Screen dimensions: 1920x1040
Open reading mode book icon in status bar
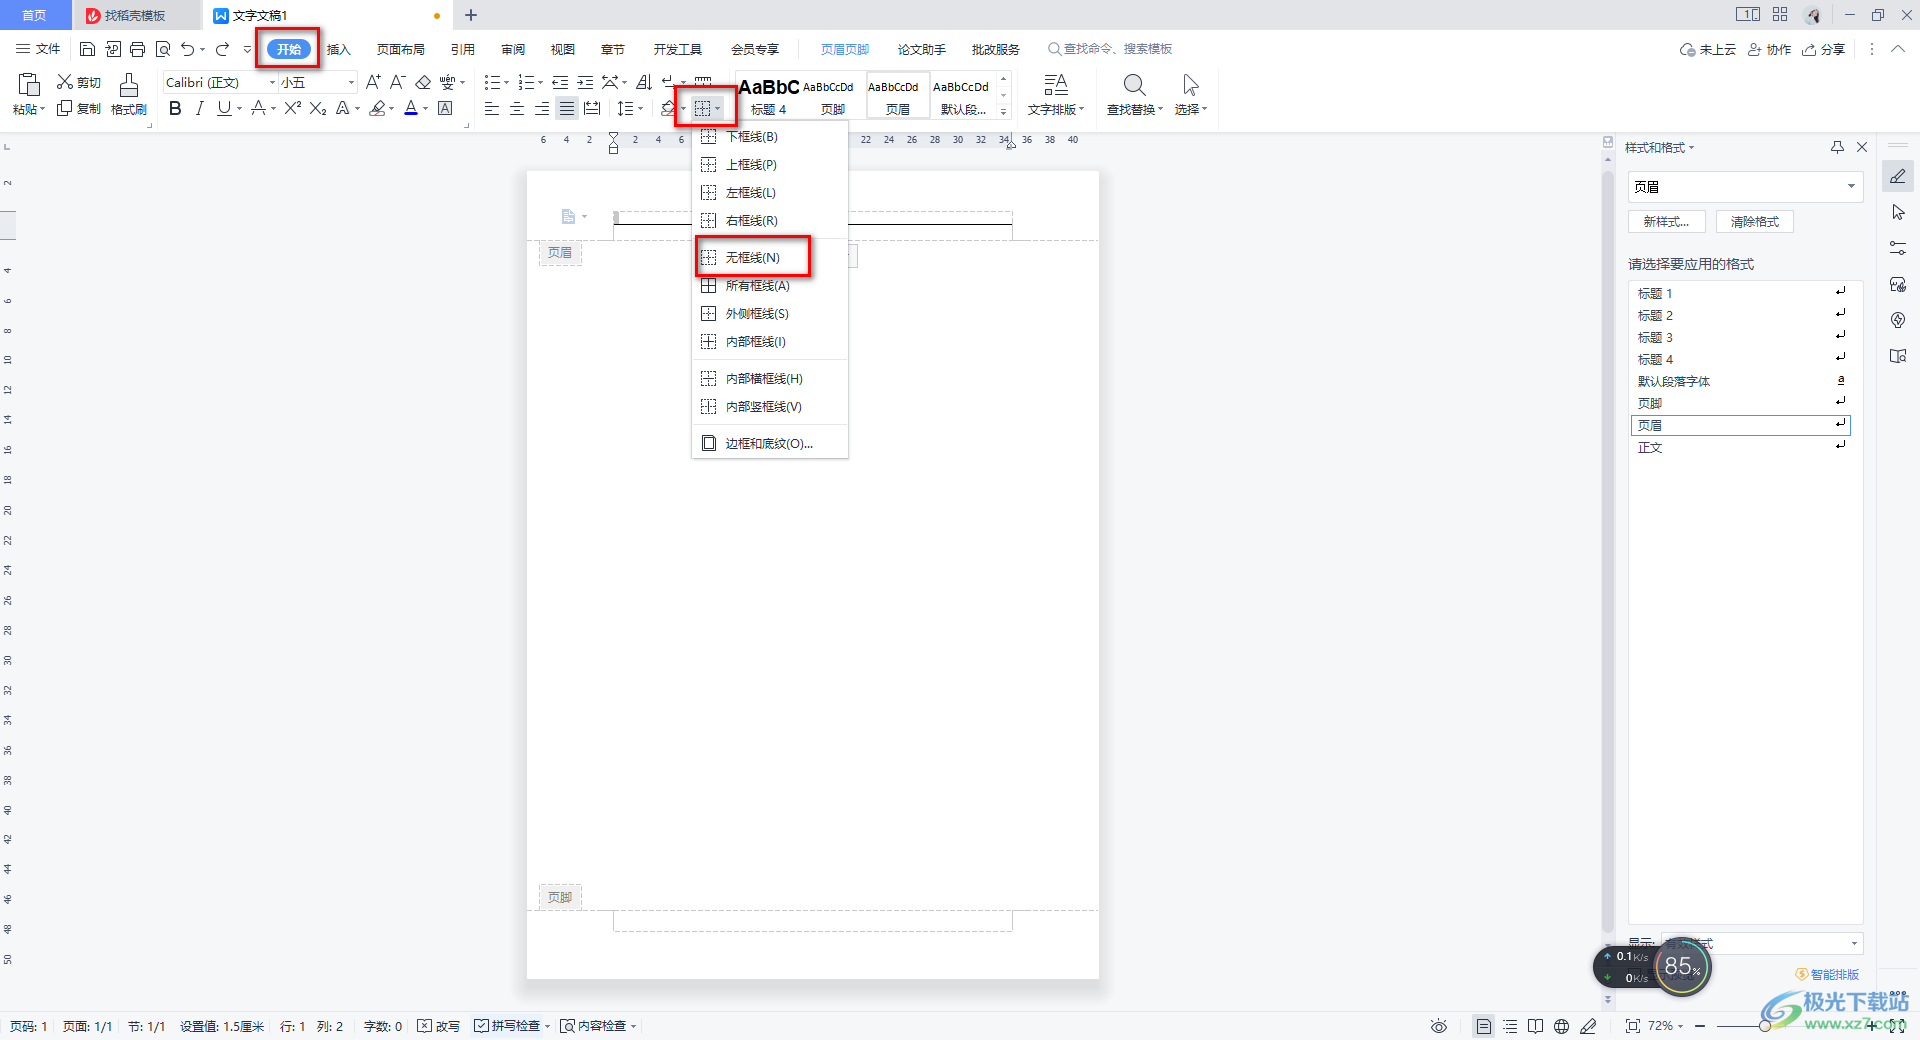(1535, 1026)
